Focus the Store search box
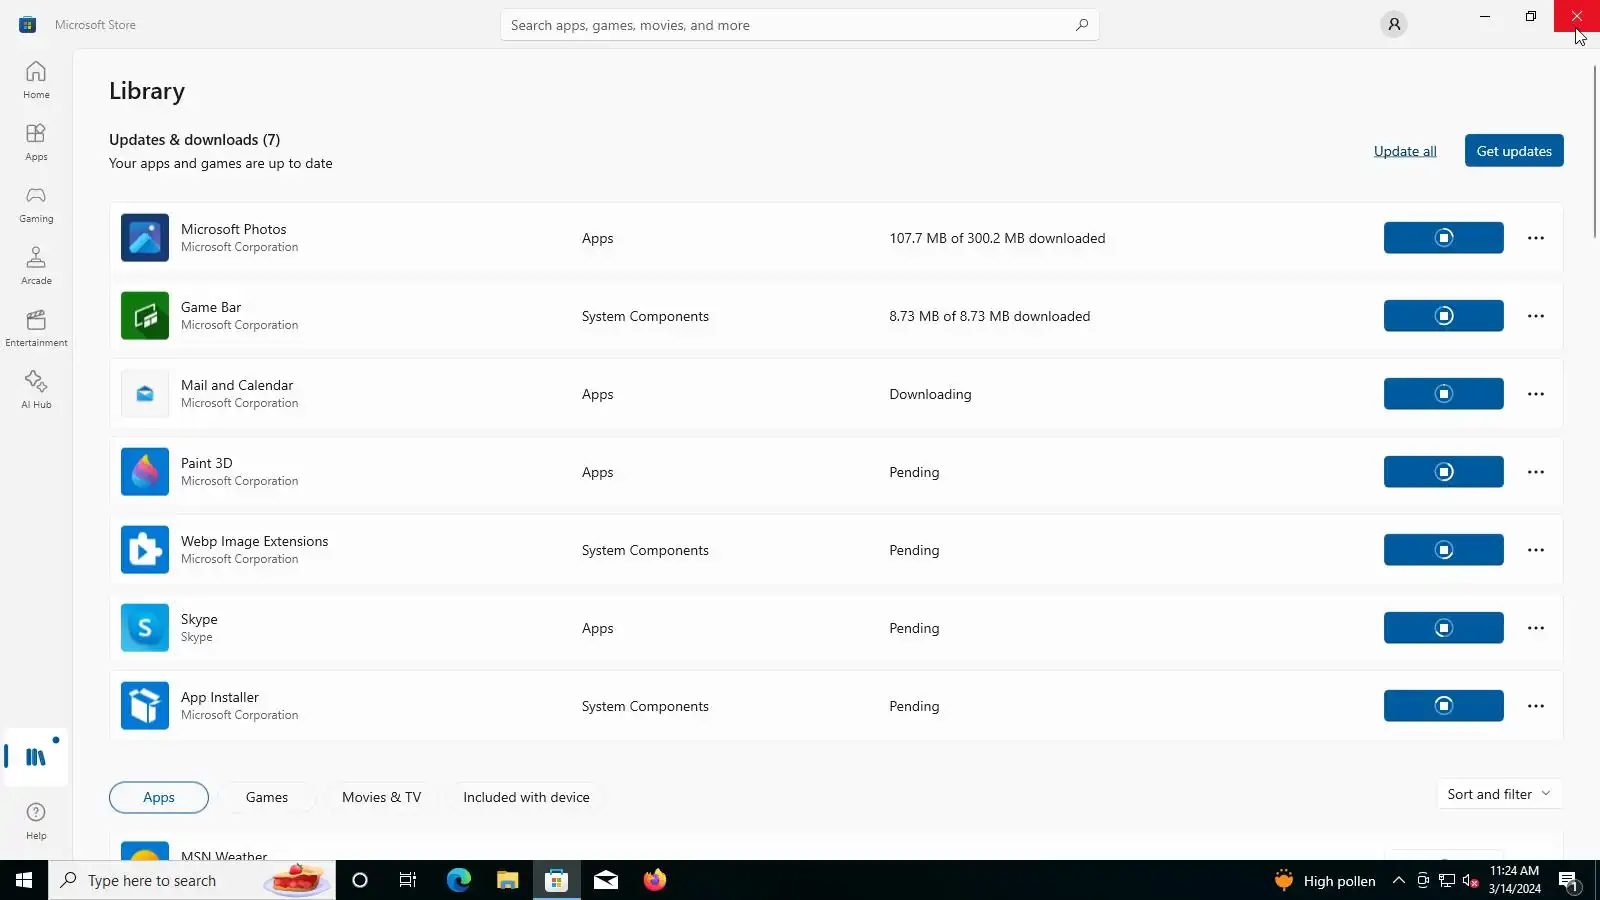This screenshot has width=1600, height=900. pyautogui.click(x=800, y=25)
